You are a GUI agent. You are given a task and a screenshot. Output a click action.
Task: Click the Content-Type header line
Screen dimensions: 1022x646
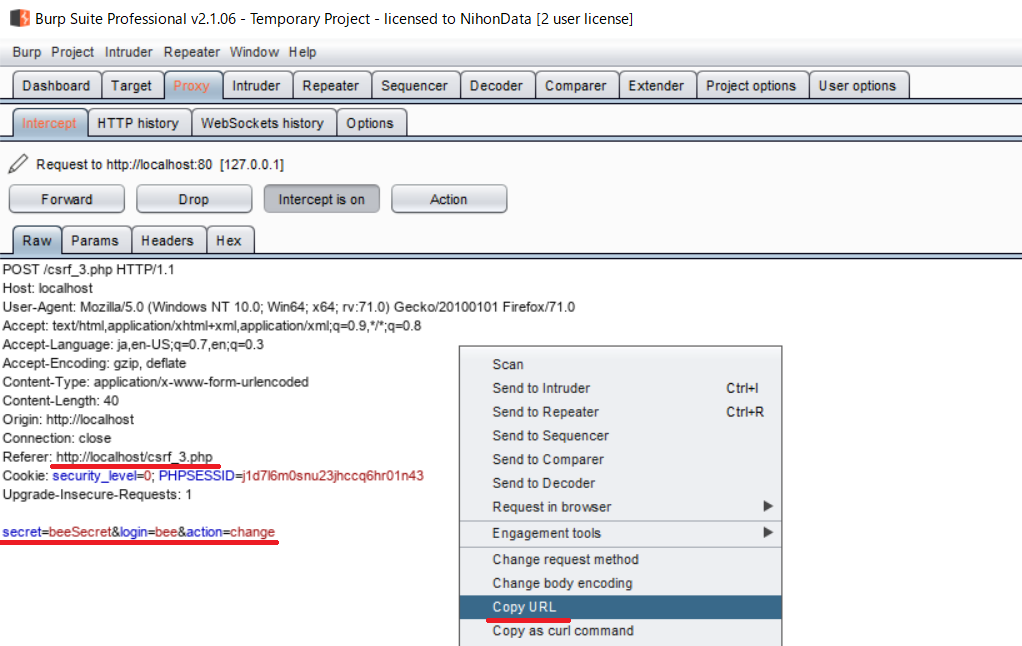click(156, 382)
